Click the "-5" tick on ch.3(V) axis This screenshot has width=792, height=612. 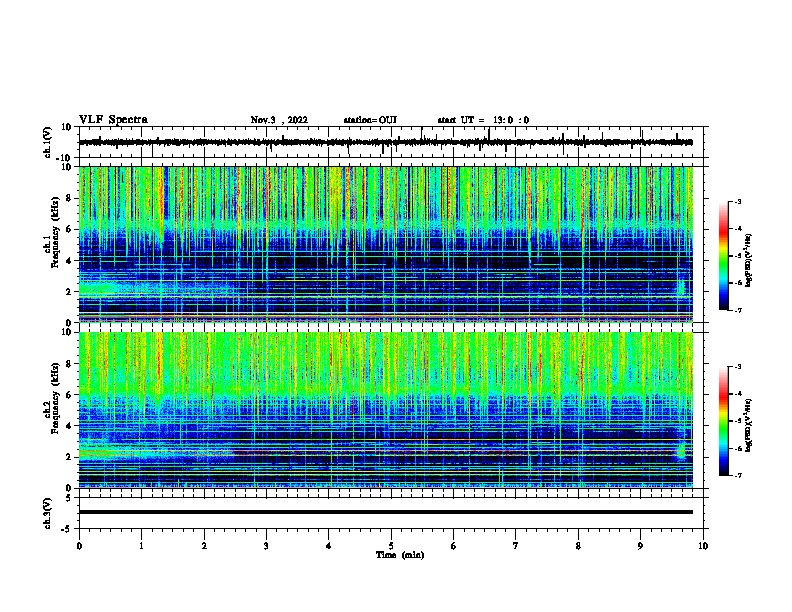(x=68, y=529)
